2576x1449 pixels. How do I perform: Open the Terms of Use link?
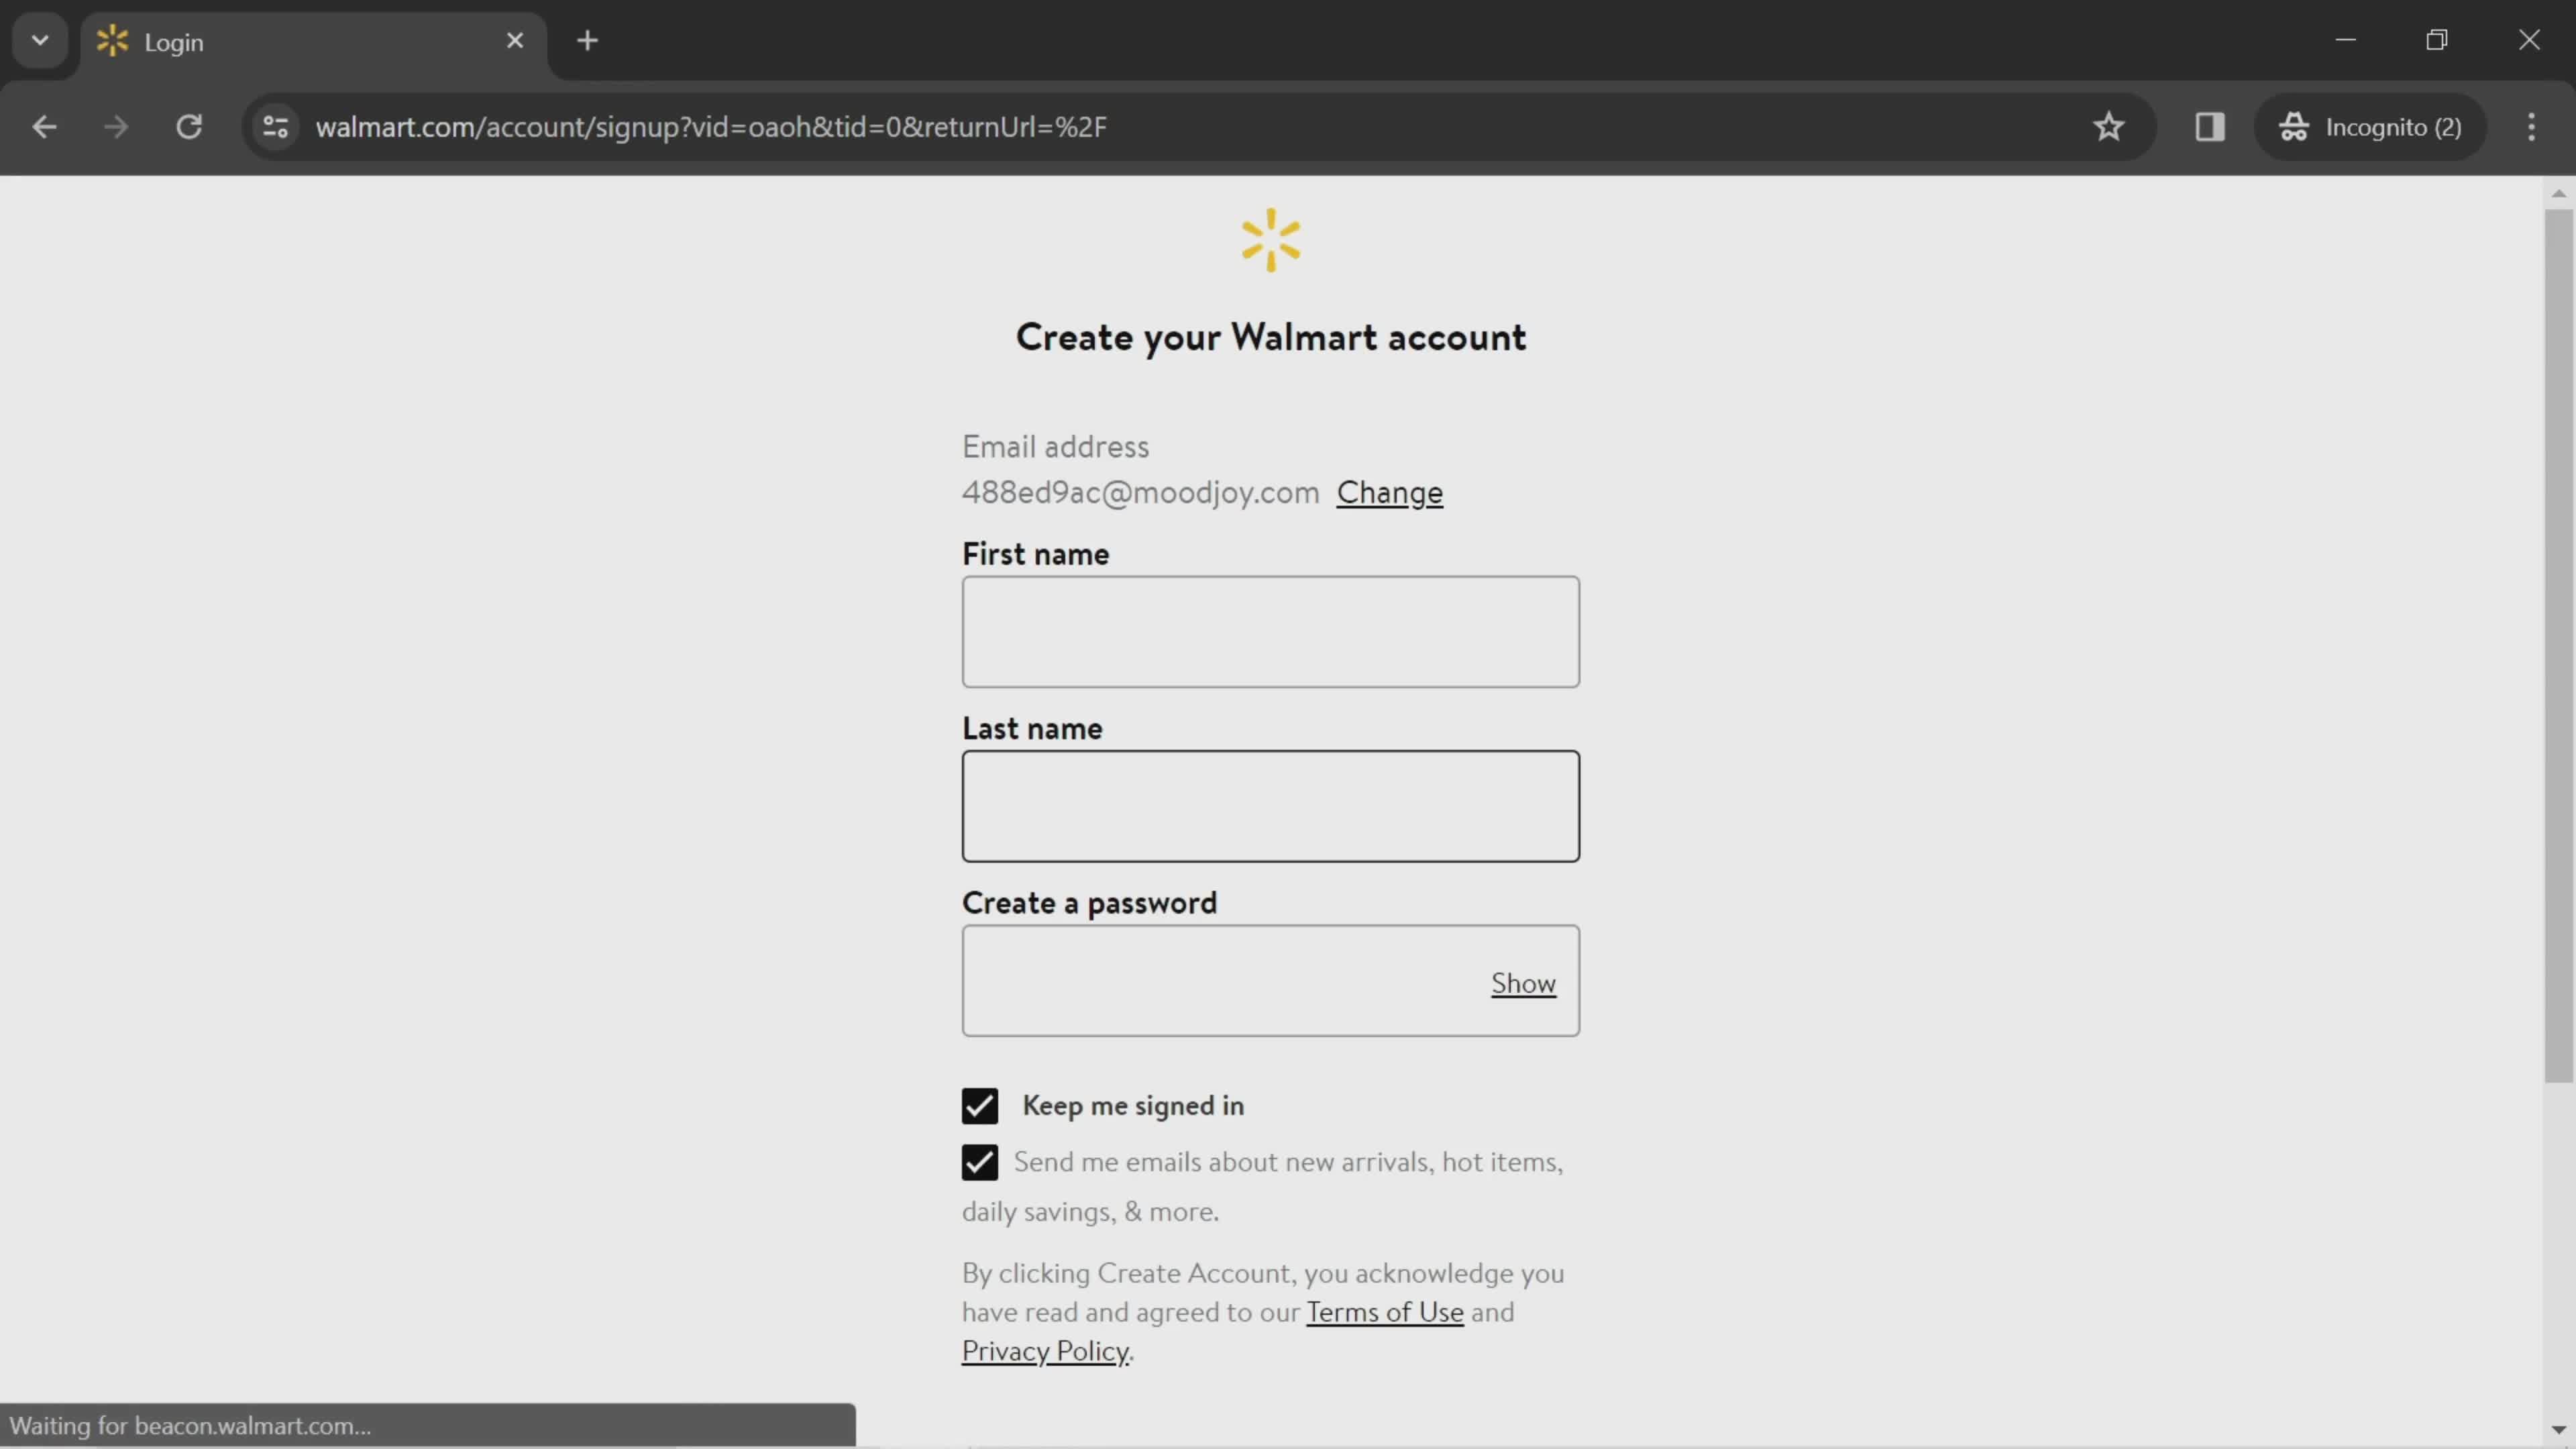coord(1385,1312)
